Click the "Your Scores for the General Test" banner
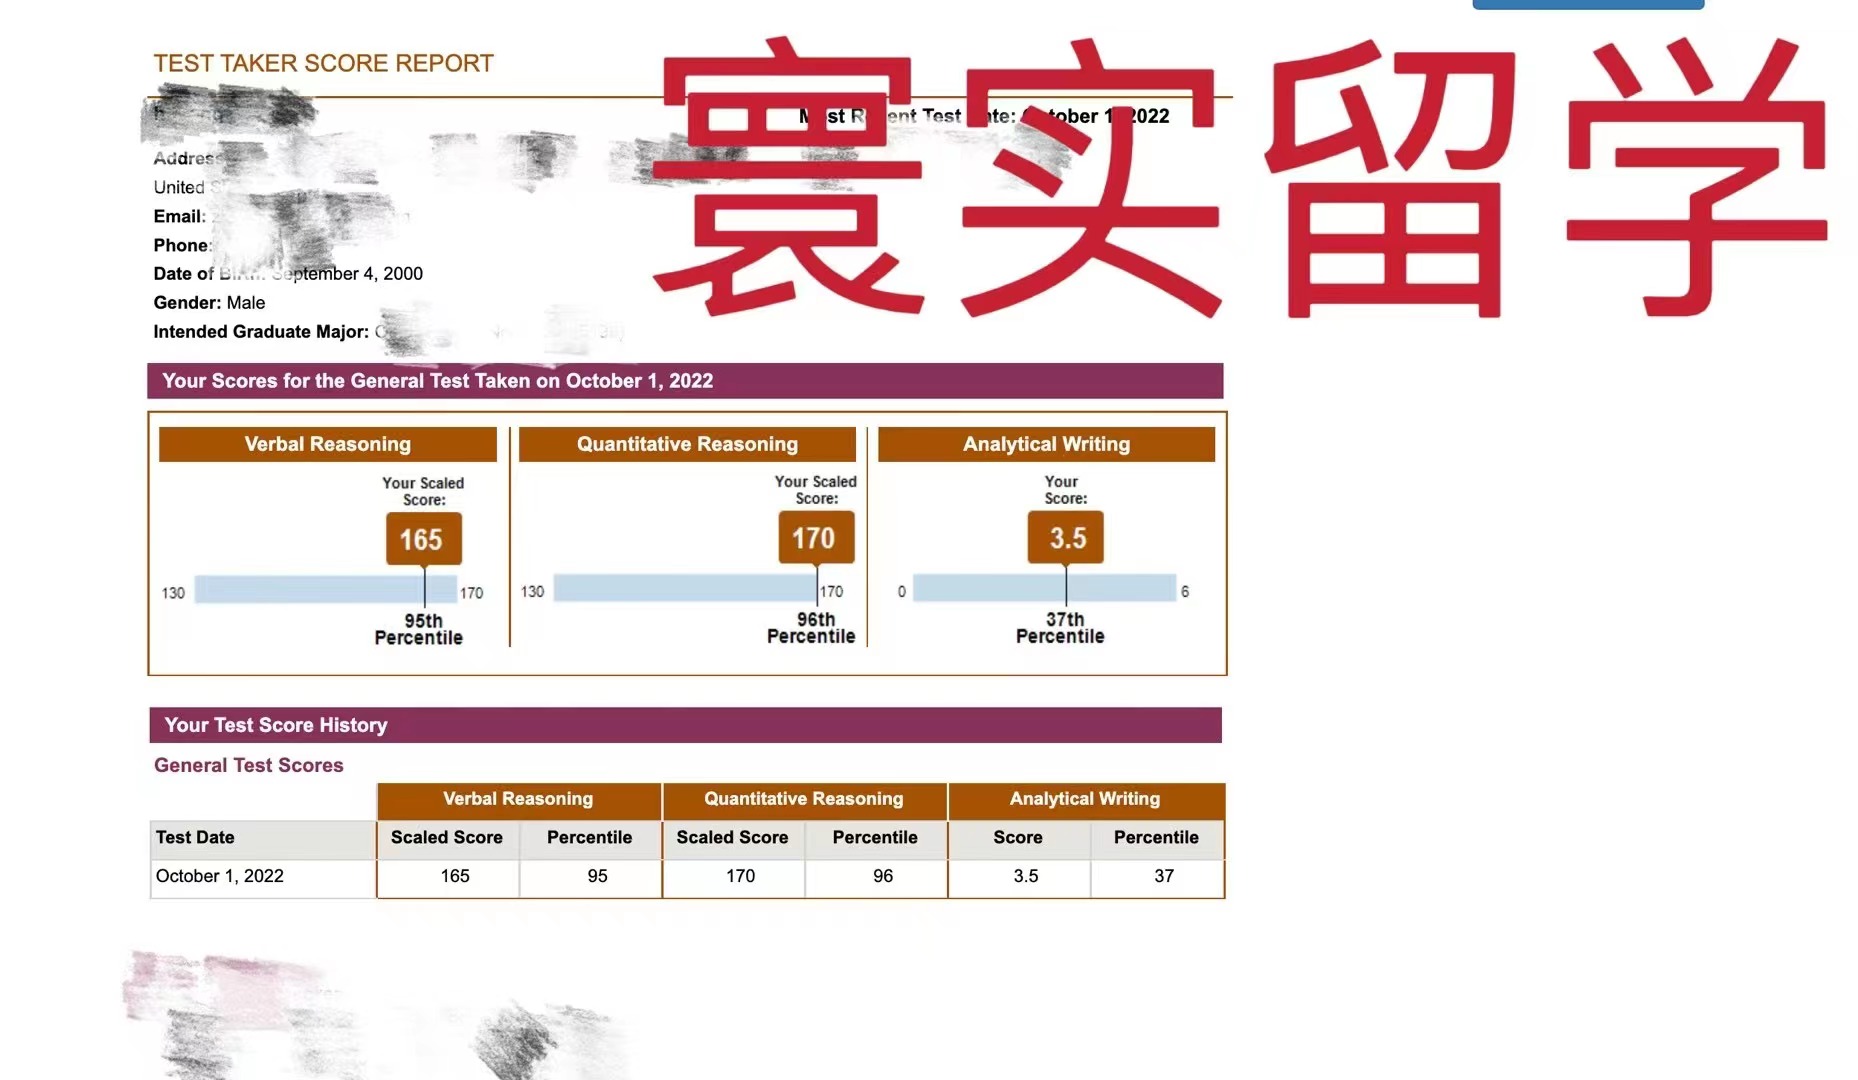1858x1080 pixels. click(x=685, y=381)
